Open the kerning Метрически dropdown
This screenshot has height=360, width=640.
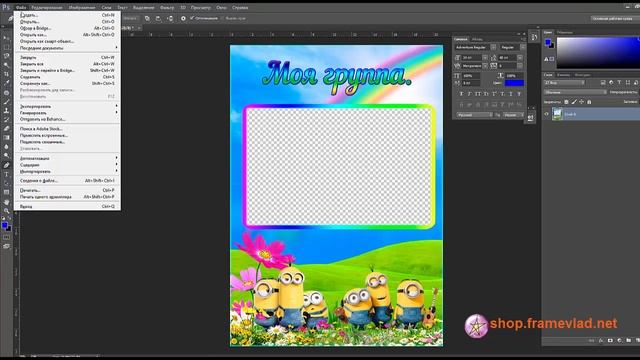[485, 66]
